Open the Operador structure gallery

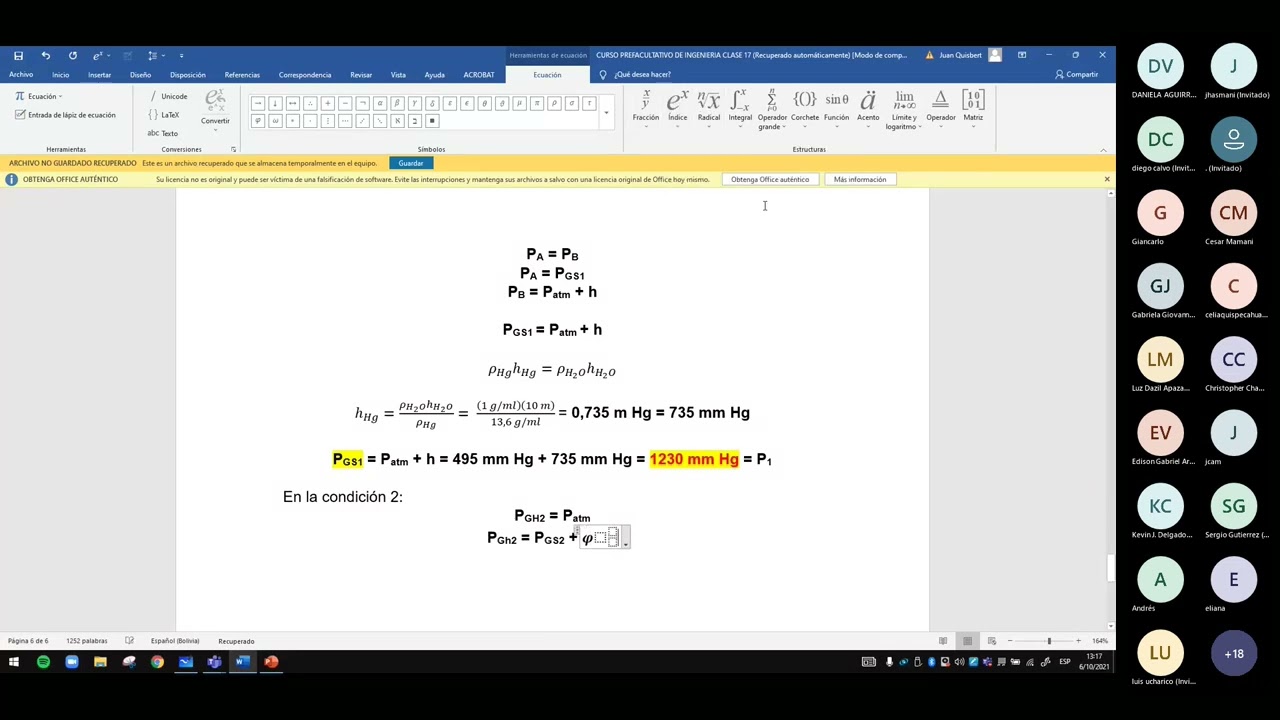pyautogui.click(x=940, y=109)
